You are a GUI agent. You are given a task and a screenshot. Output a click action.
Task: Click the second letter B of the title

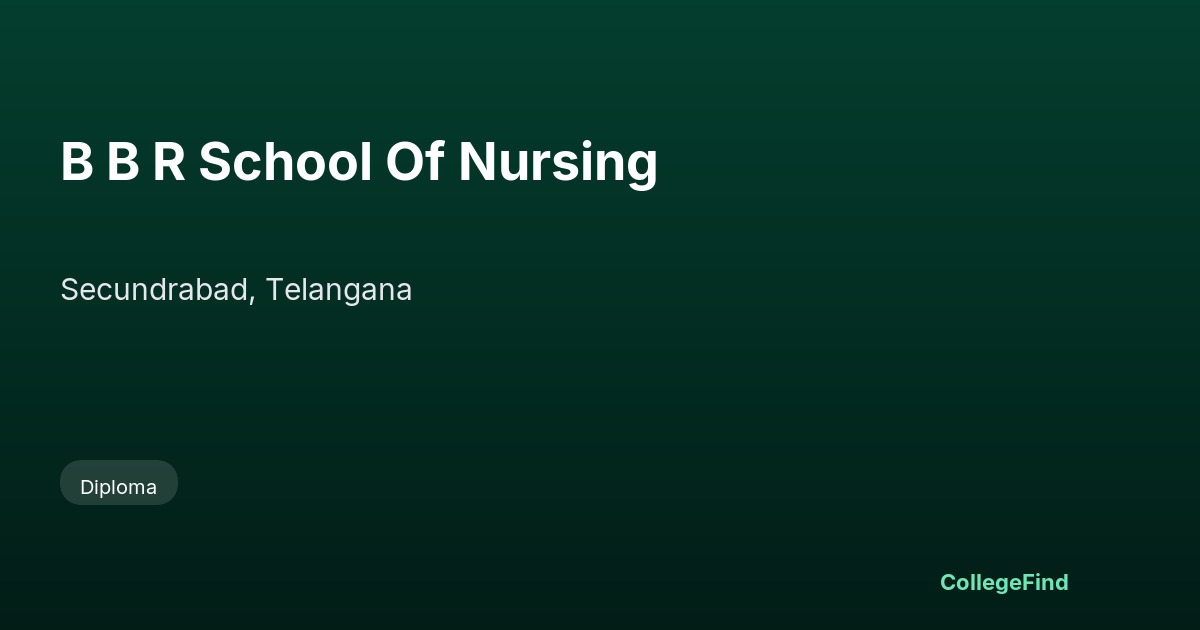(123, 162)
